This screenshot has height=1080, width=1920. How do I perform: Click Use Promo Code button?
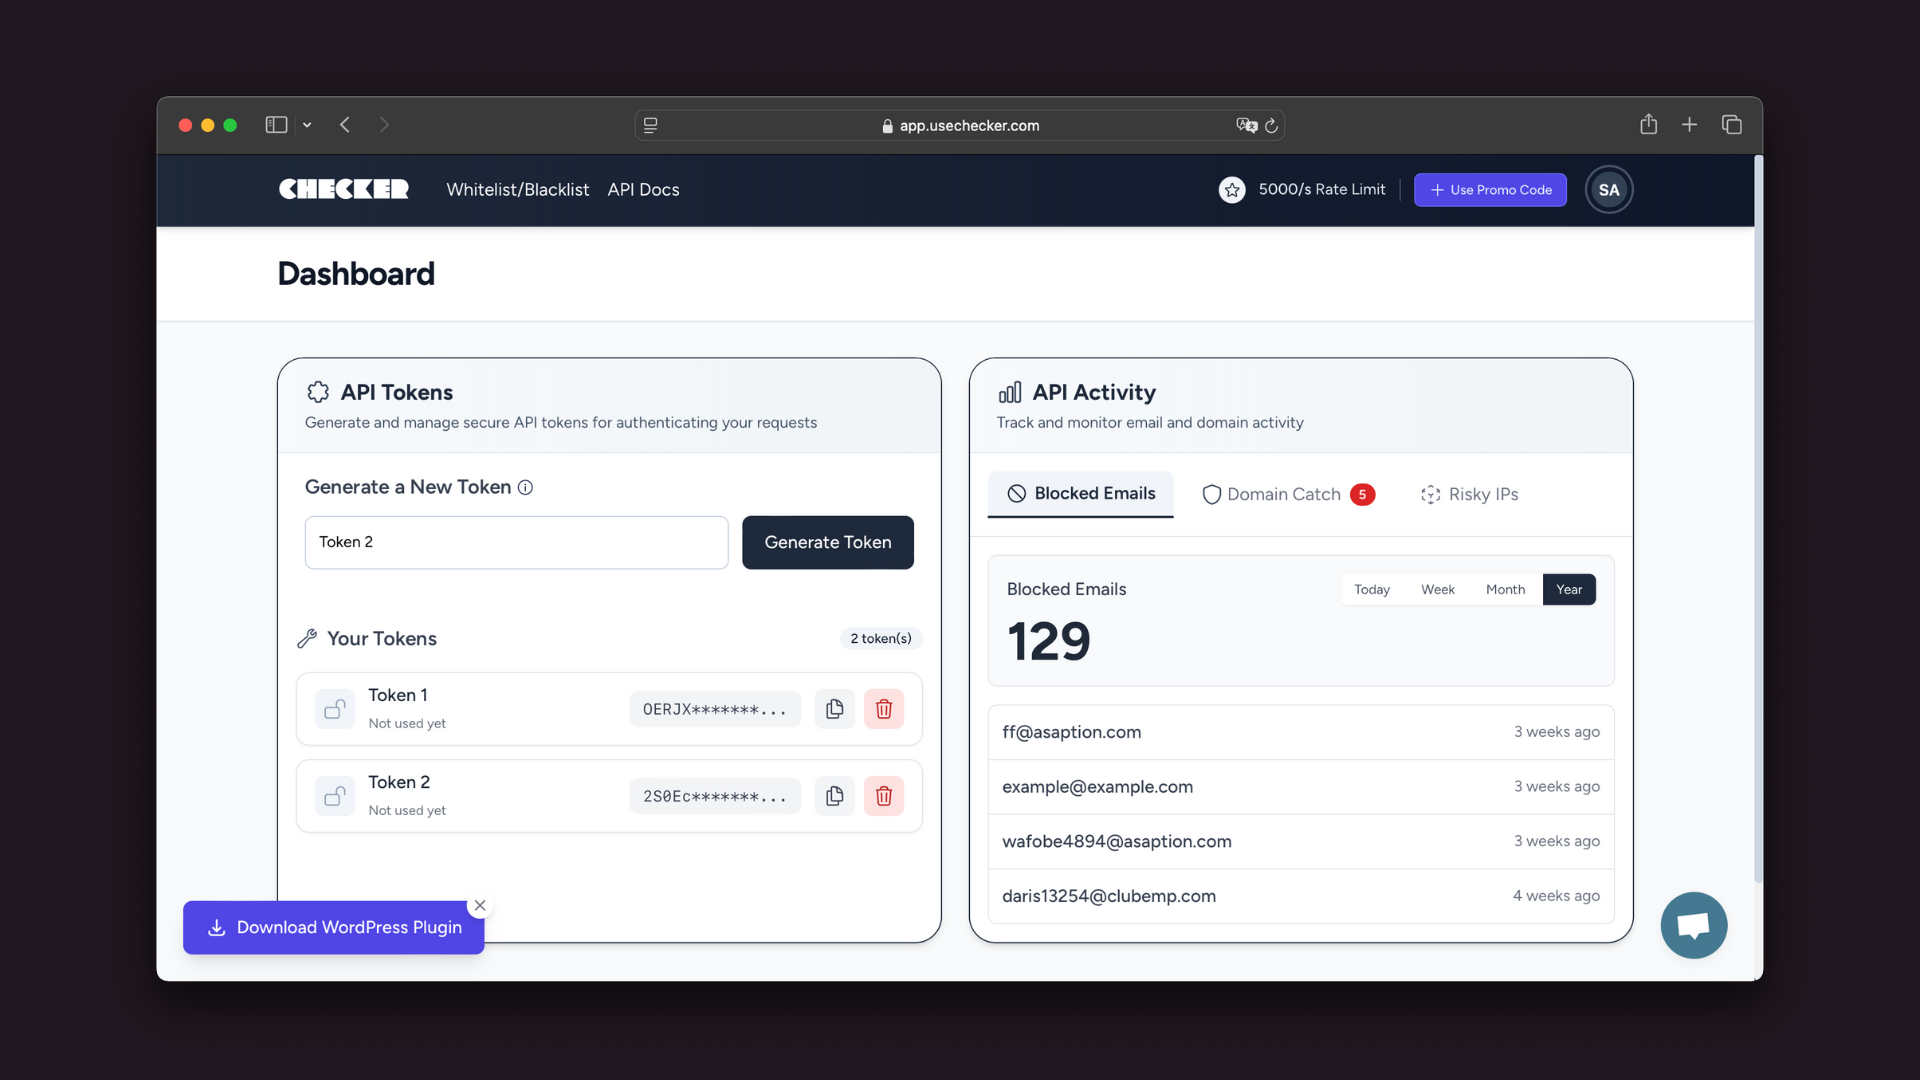tap(1490, 190)
